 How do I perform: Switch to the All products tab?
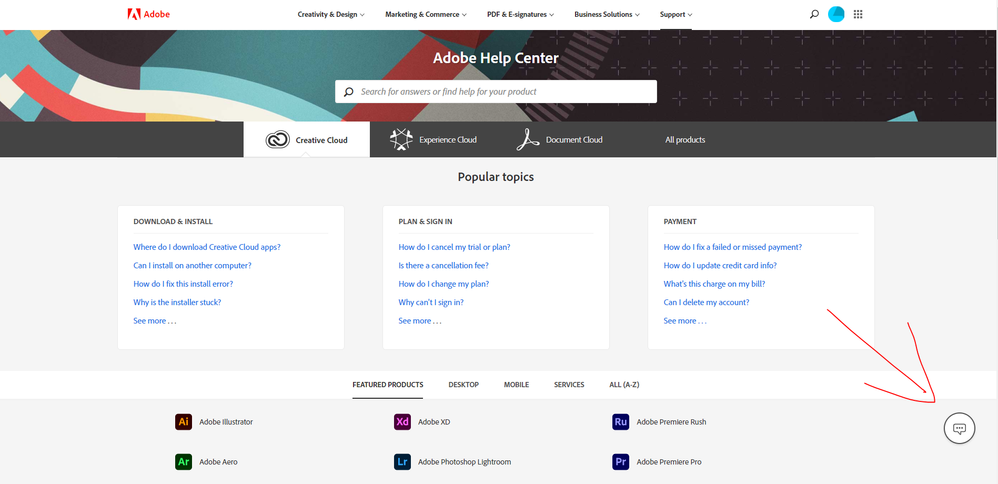pos(685,139)
